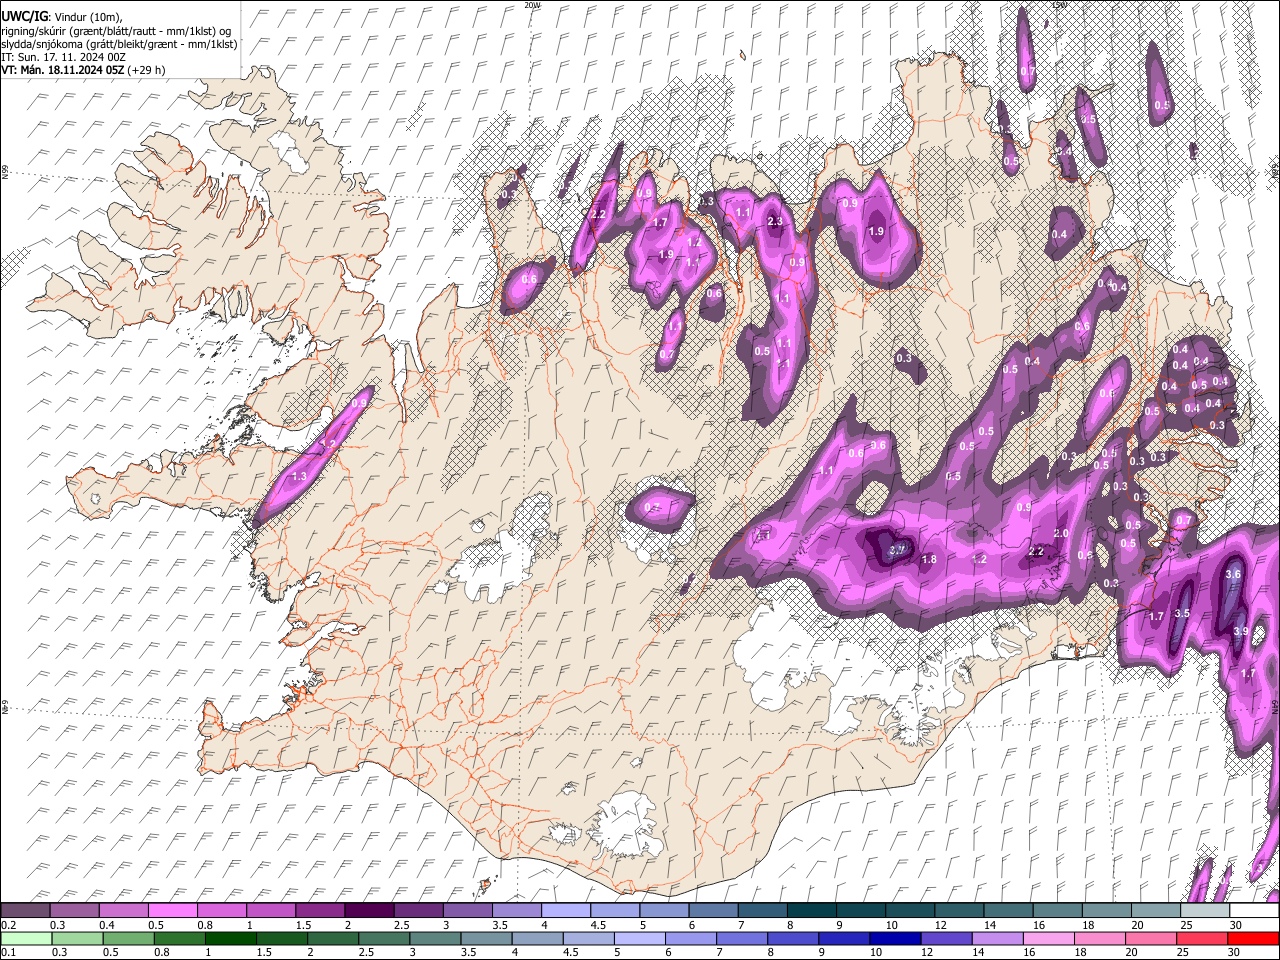
Task: Click the crimson swatch between 25 and 30, lower legend
Action: (1203, 938)
